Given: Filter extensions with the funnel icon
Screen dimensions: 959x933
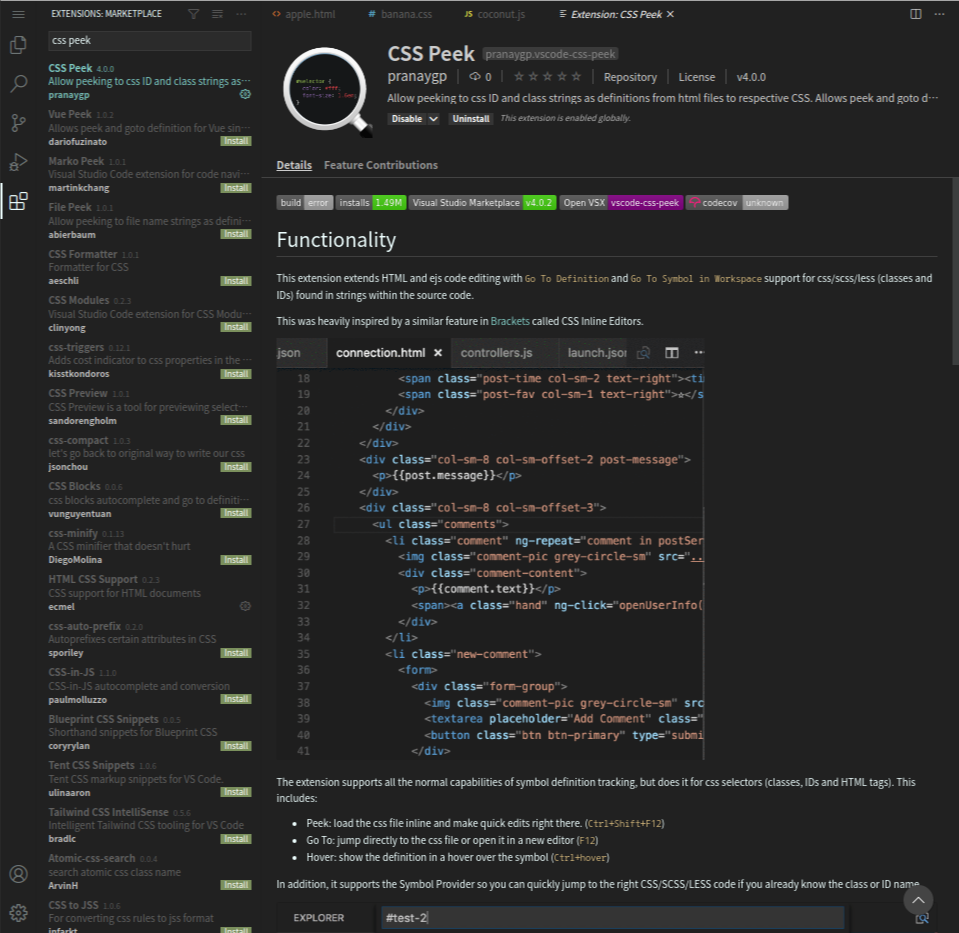Looking at the screenshot, I should click(x=193, y=14).
